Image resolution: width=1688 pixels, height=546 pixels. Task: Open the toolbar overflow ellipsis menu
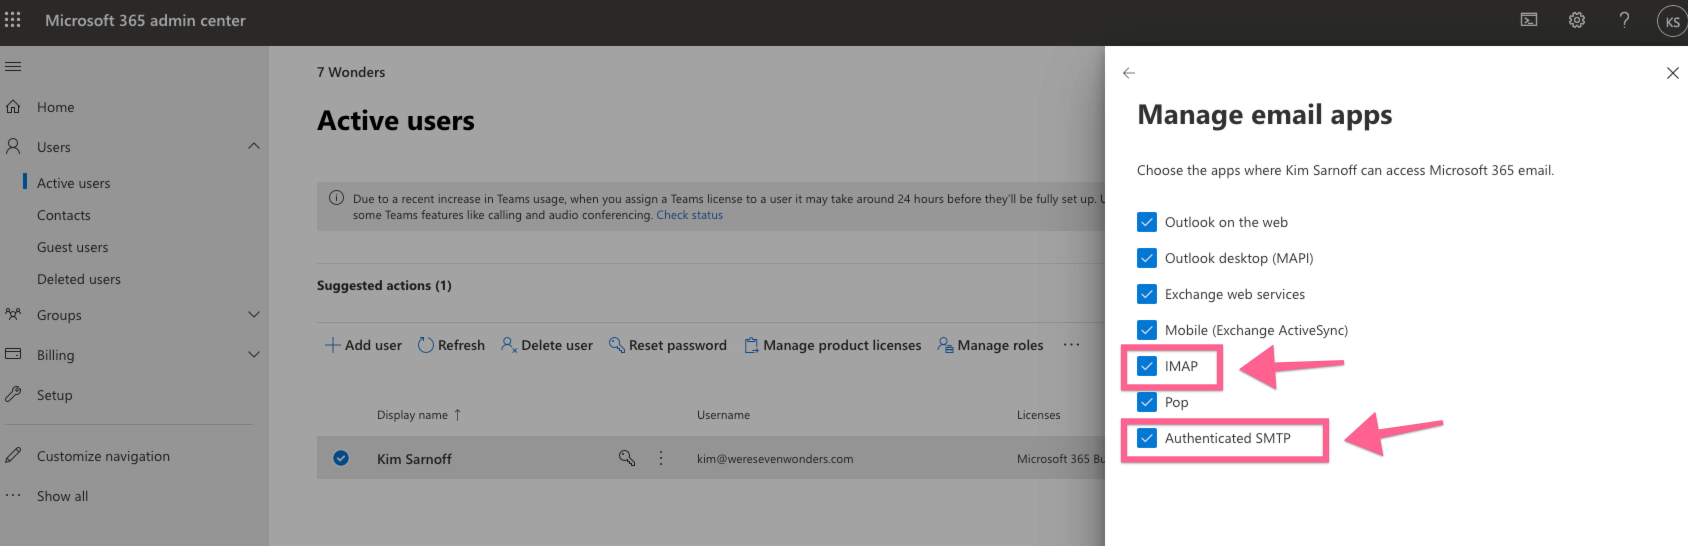coord(1071,345)
